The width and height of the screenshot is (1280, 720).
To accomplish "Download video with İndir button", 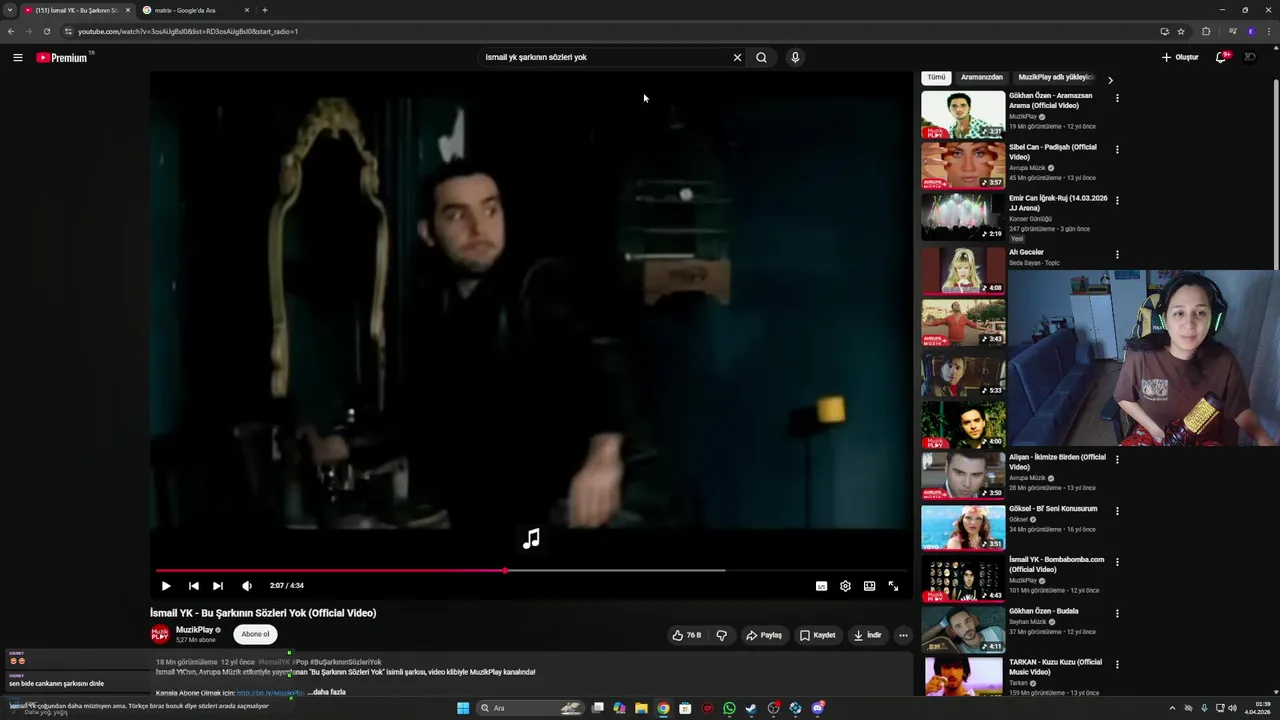I will coord(867,635).
